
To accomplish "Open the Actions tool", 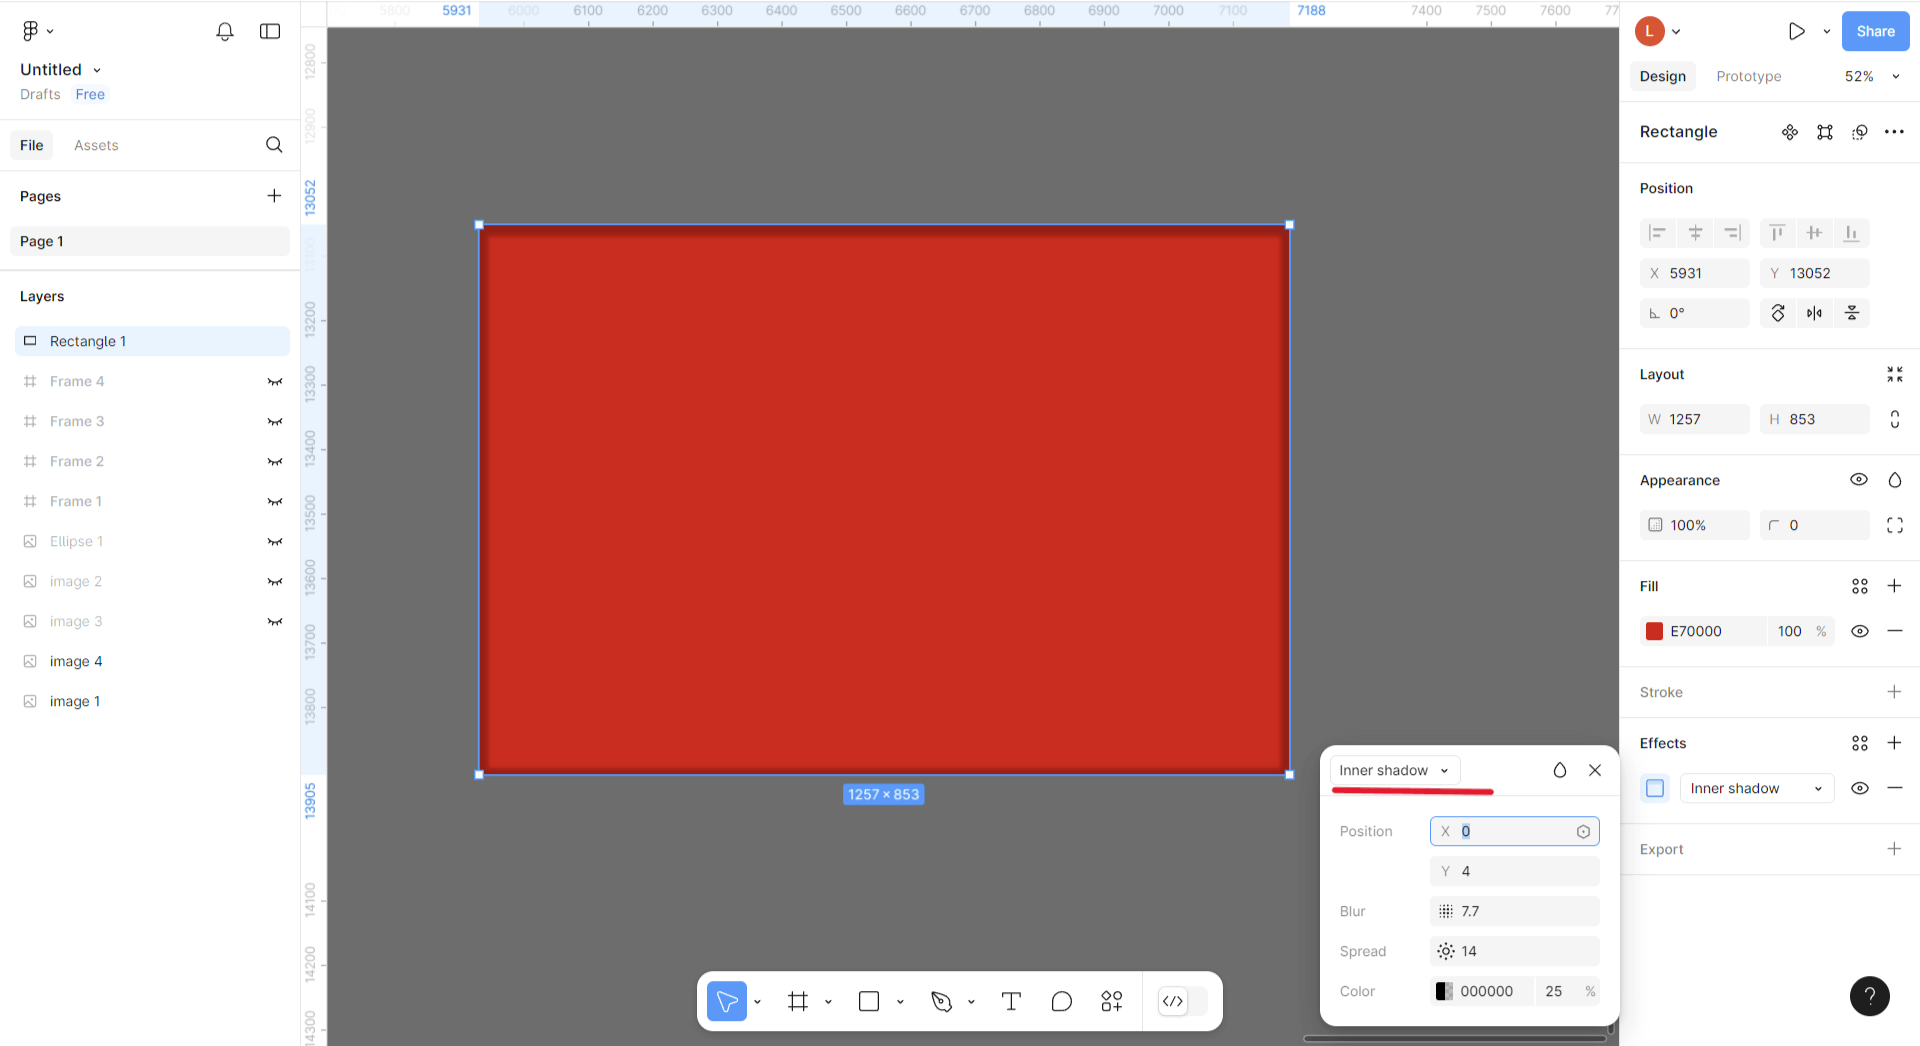I will click(x=1112, y=1001).
